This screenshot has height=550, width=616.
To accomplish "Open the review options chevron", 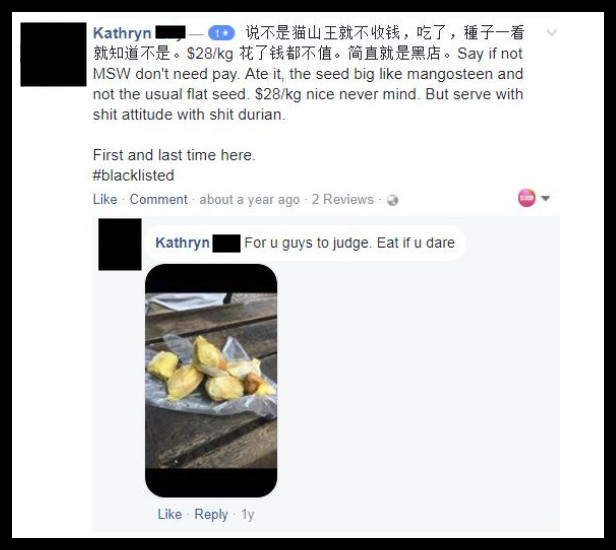I will 552,33.
